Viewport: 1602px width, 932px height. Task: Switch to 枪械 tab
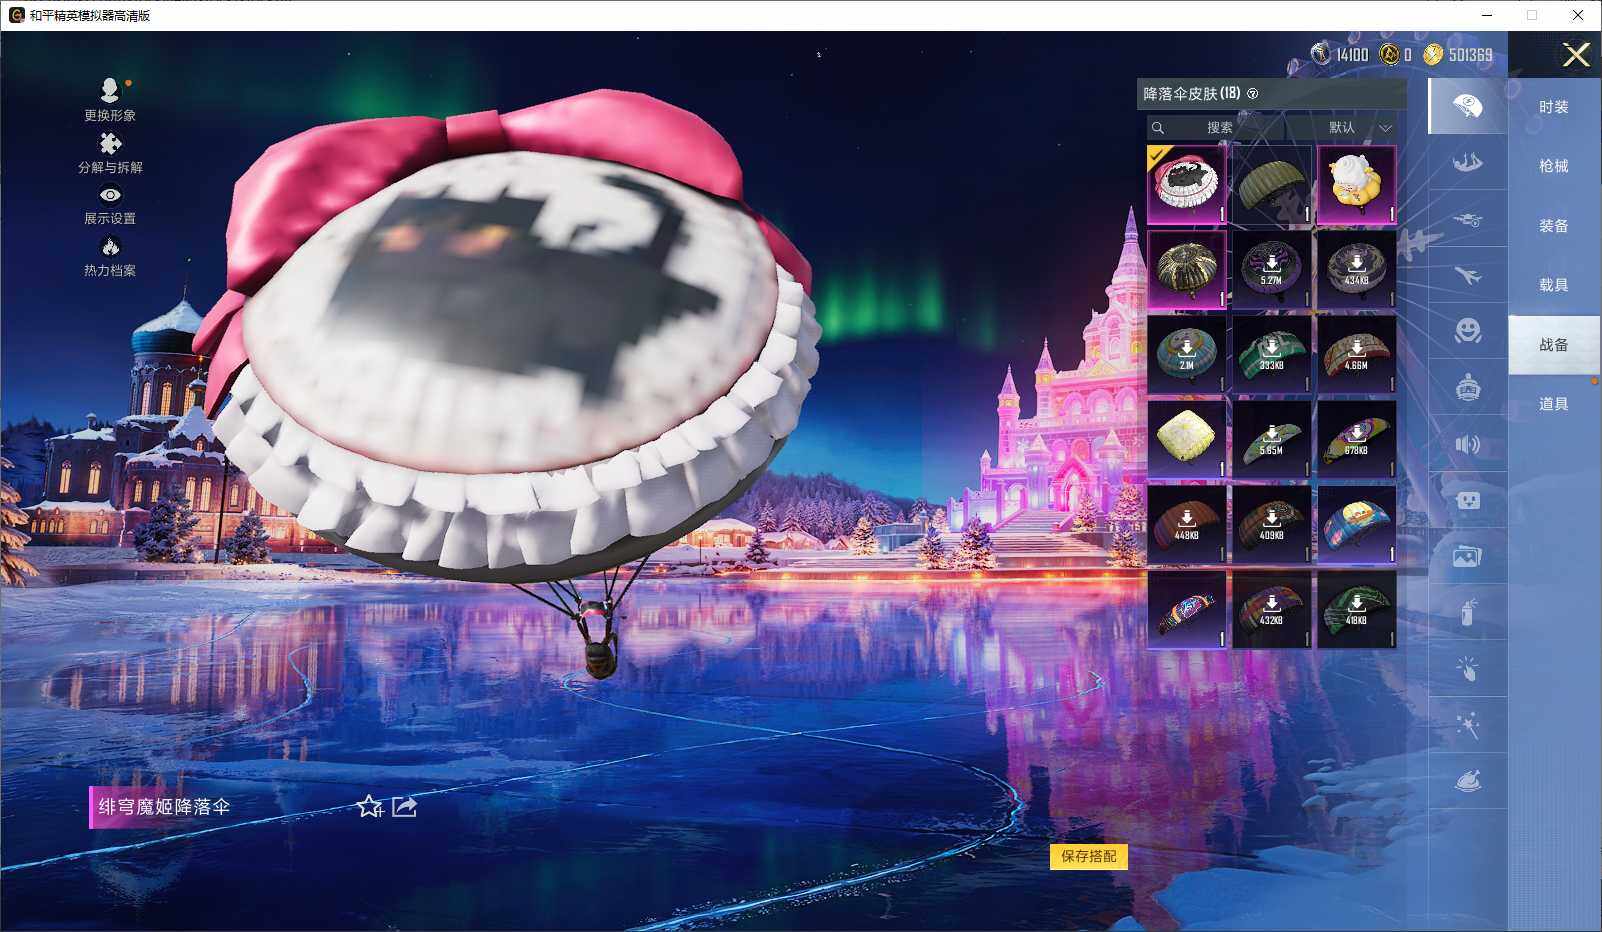pyautogui.click(x=1554, y=166)
